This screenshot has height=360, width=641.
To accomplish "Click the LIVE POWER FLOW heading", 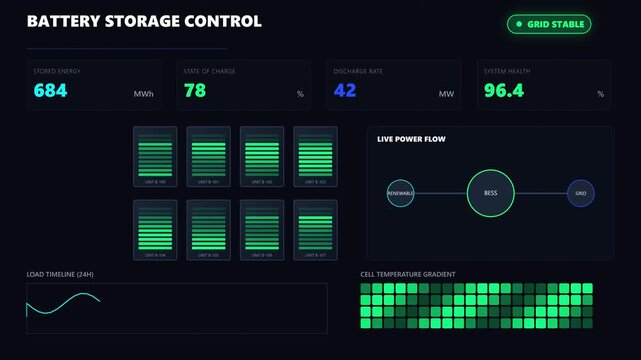I will click(411, 139).
